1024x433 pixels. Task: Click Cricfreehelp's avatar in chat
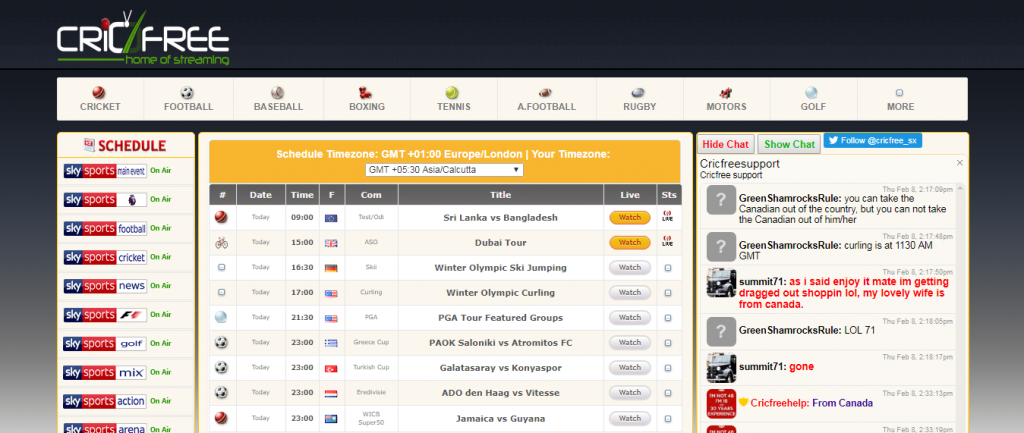click(x=721, y=404)
